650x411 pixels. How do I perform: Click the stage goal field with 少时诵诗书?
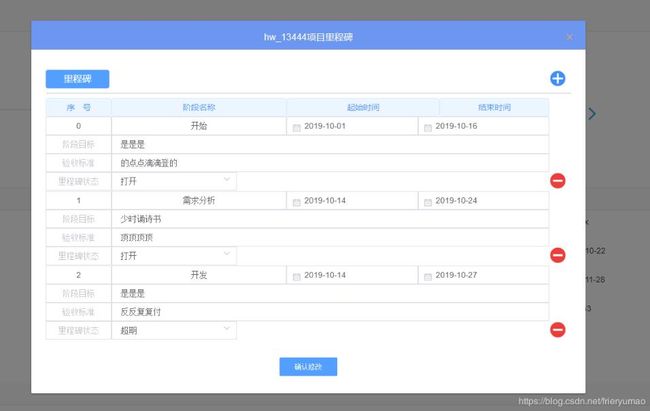330,219
